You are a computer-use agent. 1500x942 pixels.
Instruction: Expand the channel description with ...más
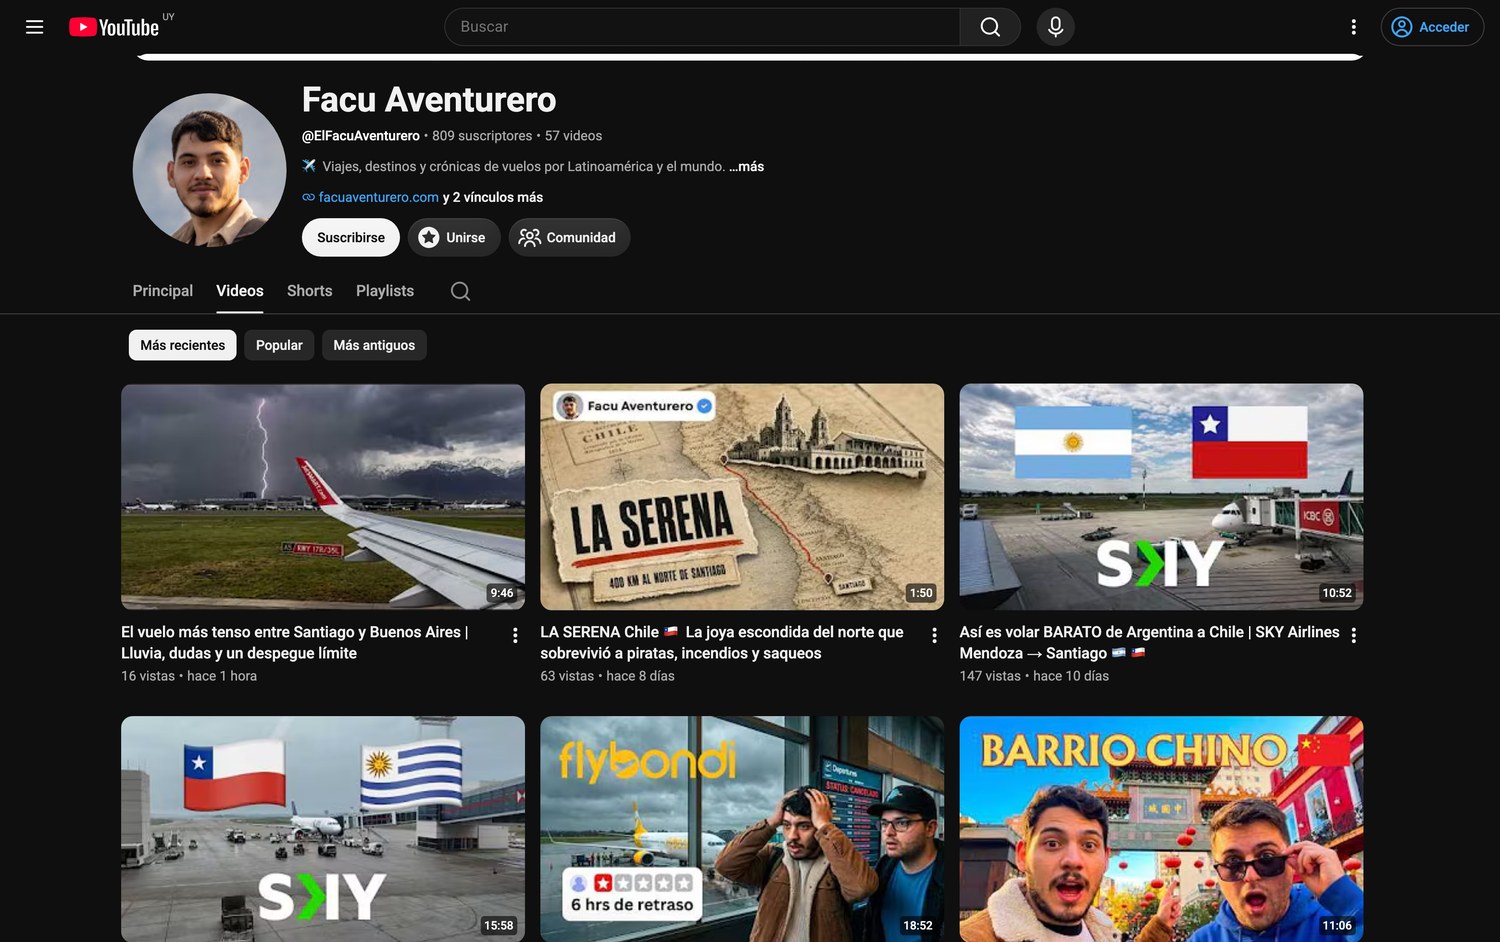point(746,167)
